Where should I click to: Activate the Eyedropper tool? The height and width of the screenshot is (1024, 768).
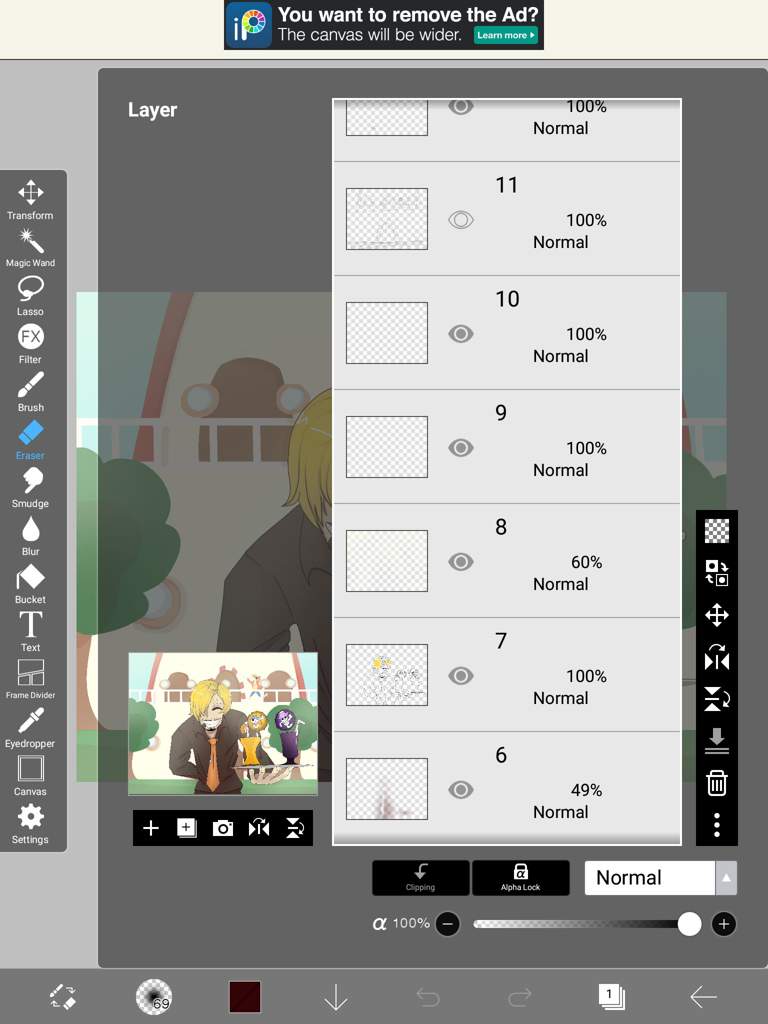coord(30,728)
